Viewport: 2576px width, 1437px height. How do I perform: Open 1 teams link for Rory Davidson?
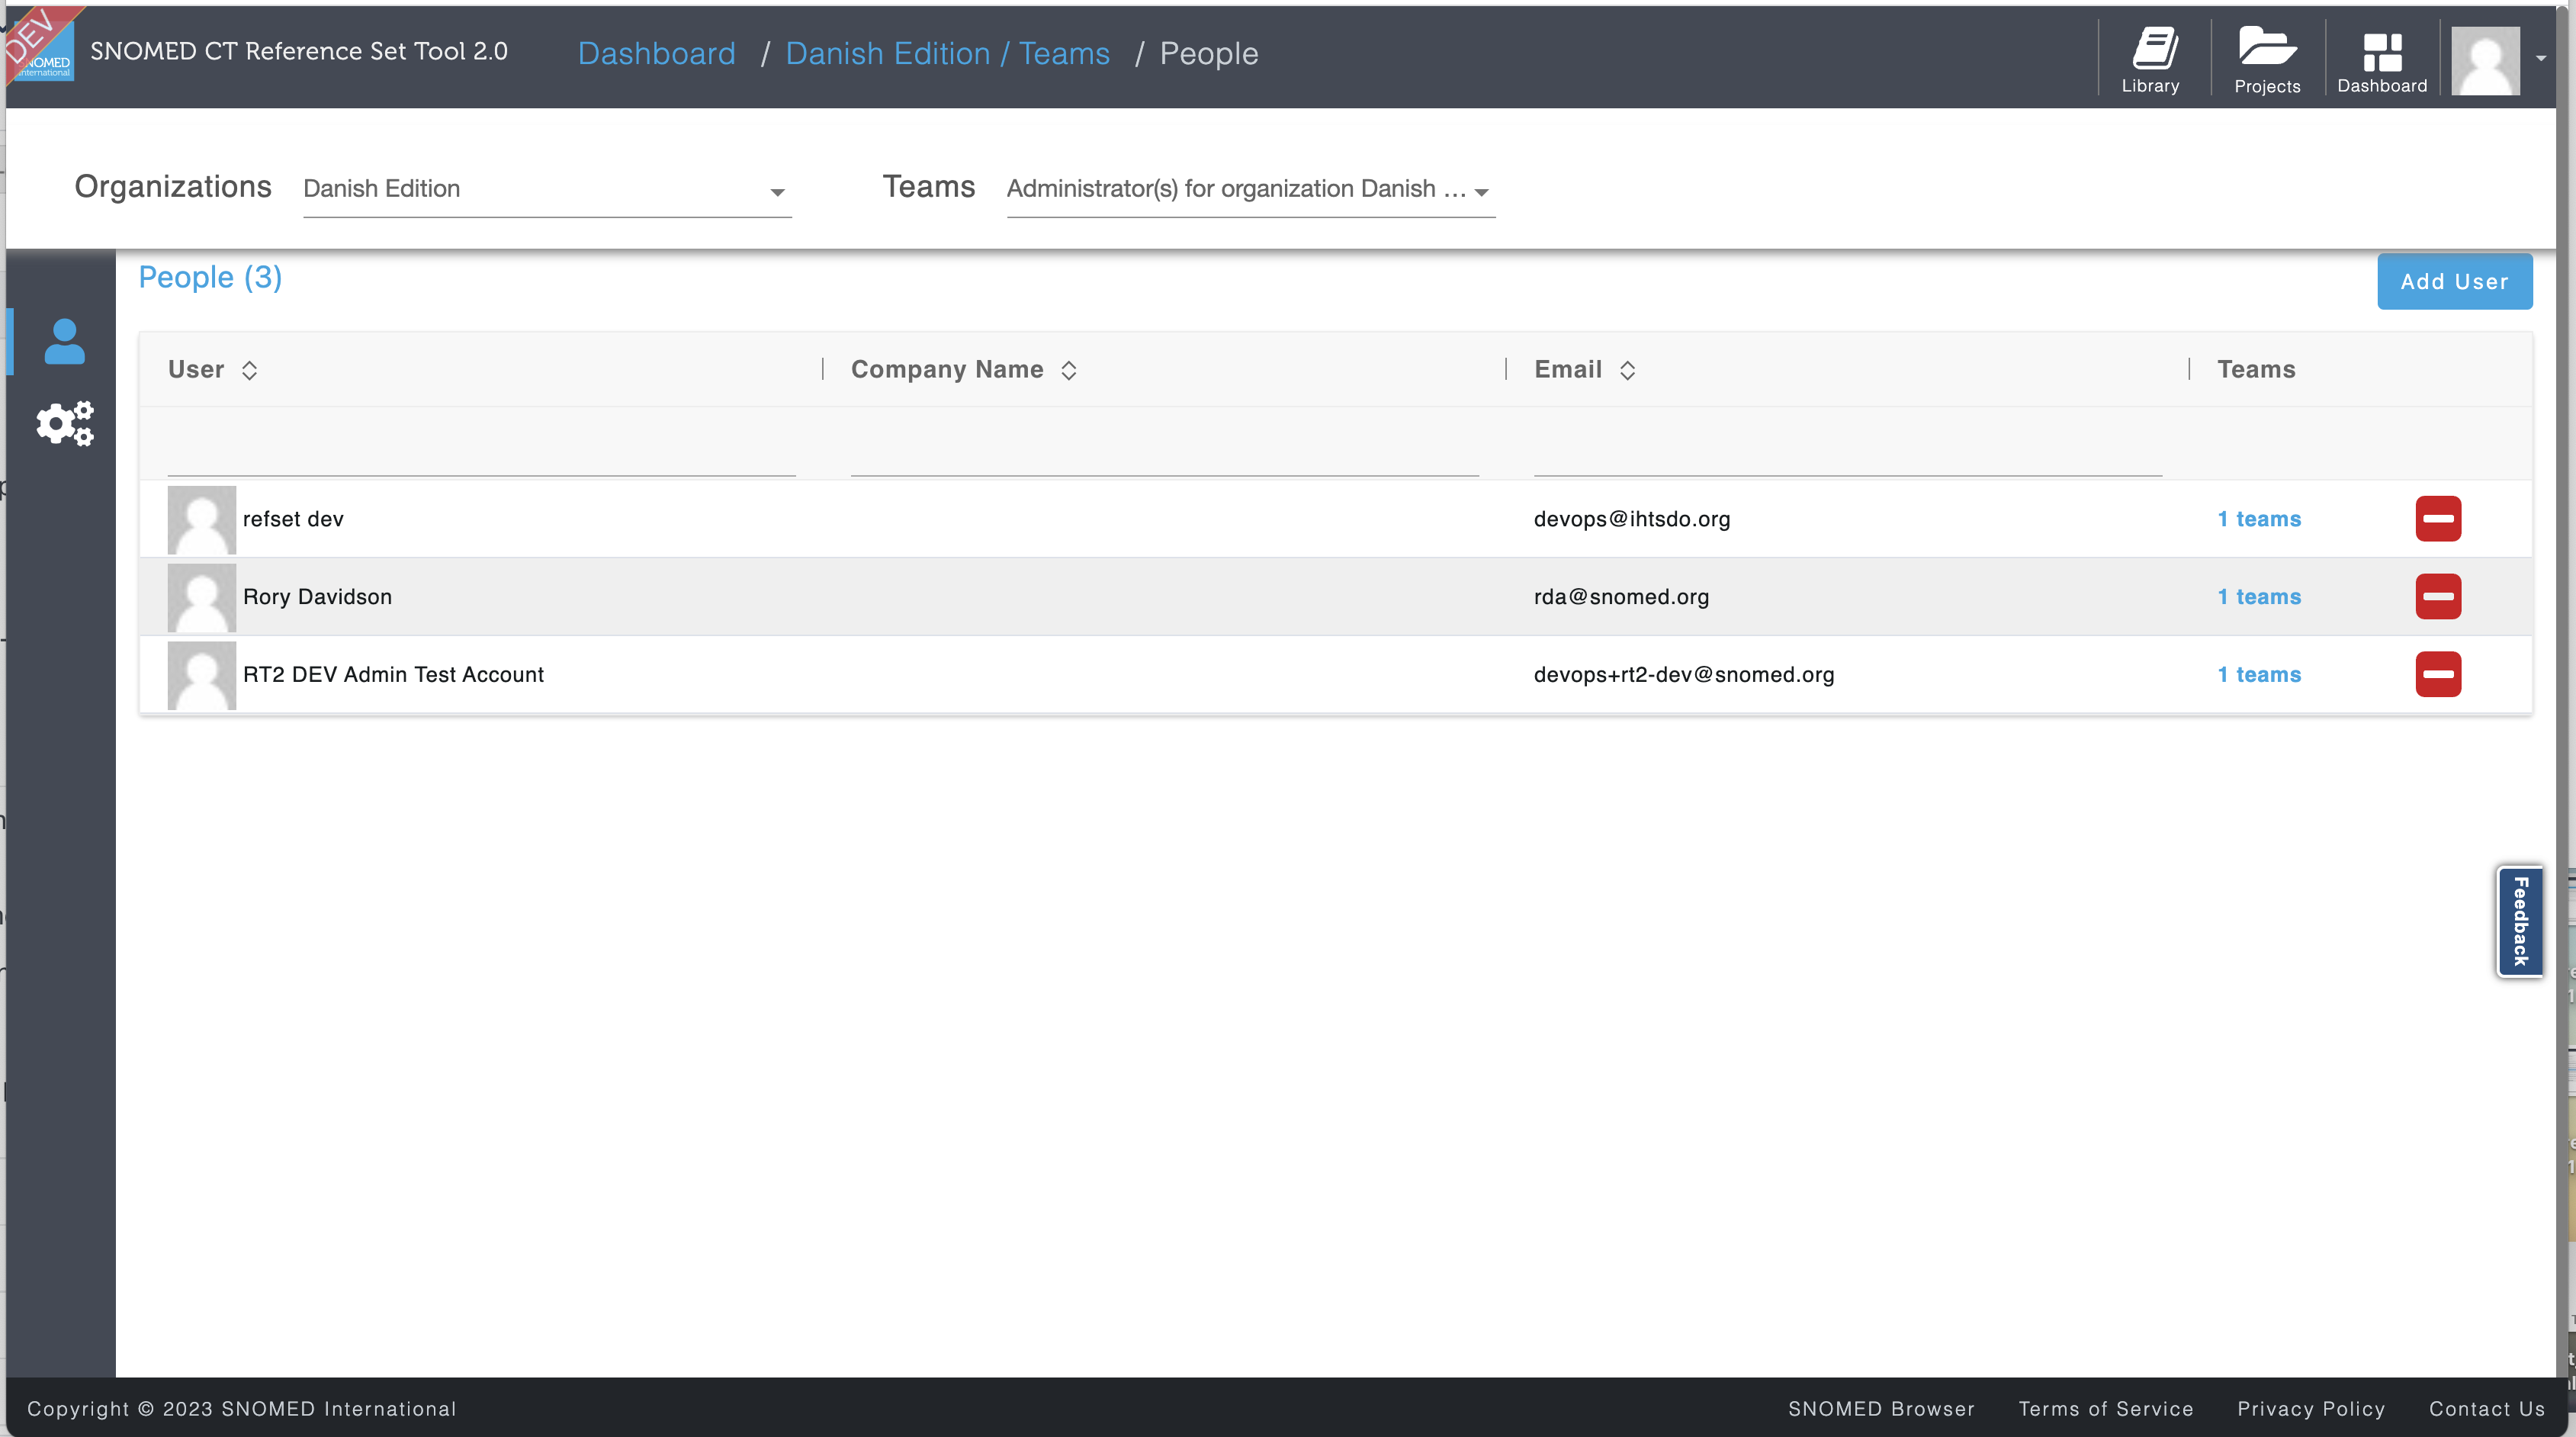2259,597
